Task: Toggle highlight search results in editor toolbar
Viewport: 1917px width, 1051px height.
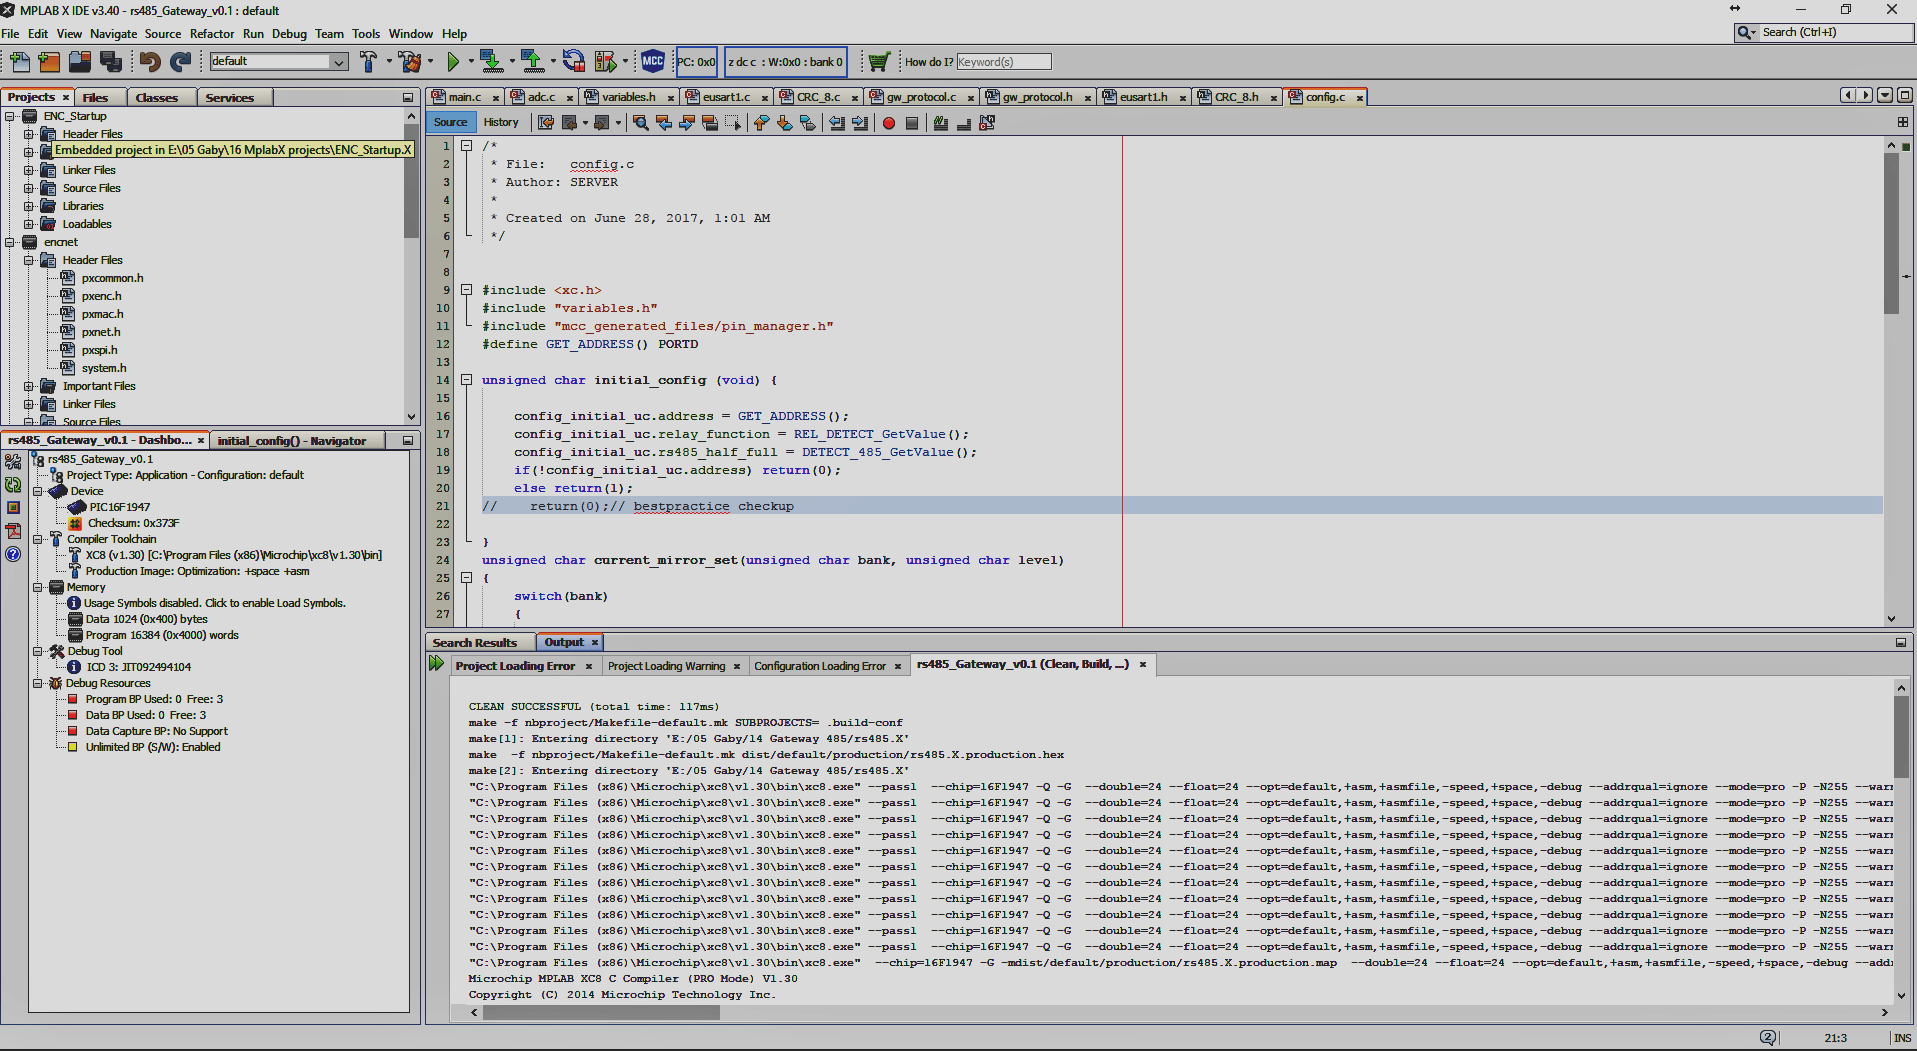Action: coord(710,122)
